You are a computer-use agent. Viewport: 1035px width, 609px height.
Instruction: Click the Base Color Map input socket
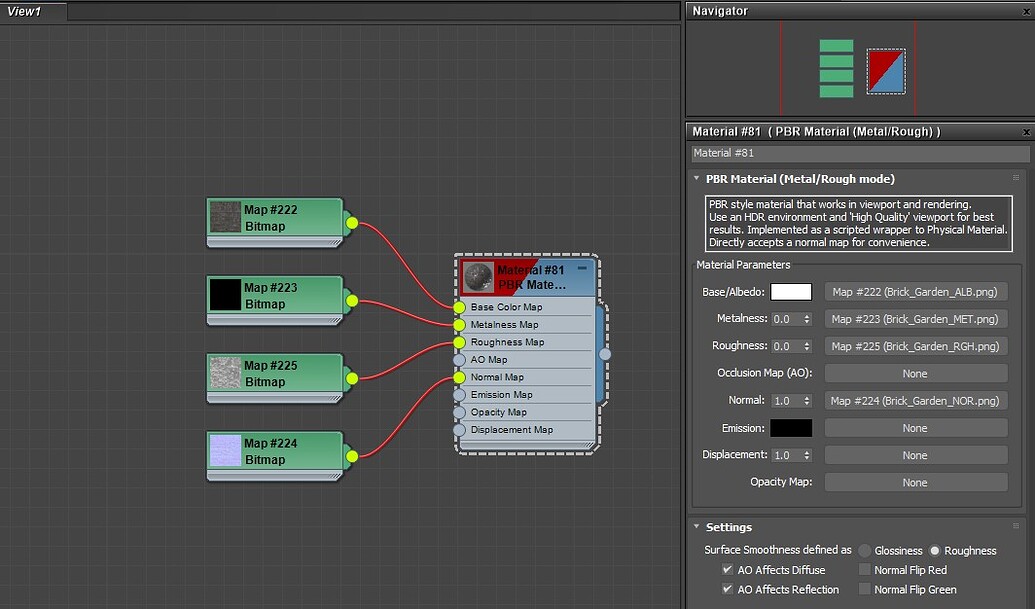pyautogui.click(x=459, y=308)
